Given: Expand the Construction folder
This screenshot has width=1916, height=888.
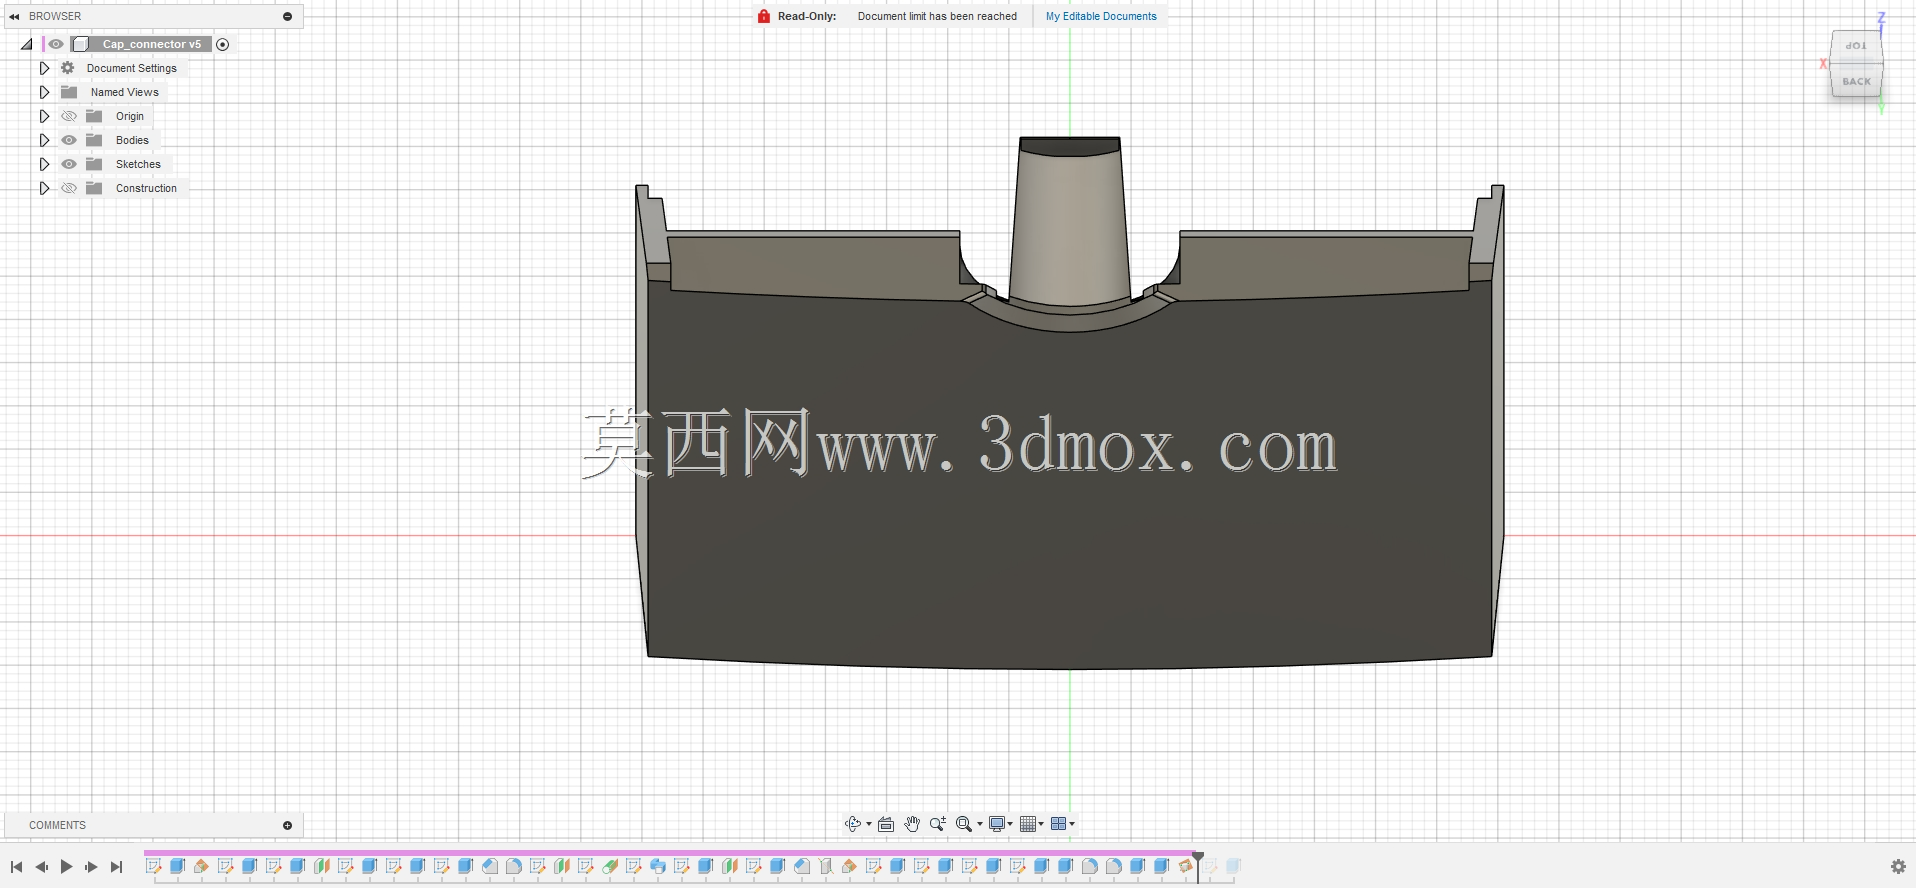Looking at the screenshot, I should pos(44,188).
